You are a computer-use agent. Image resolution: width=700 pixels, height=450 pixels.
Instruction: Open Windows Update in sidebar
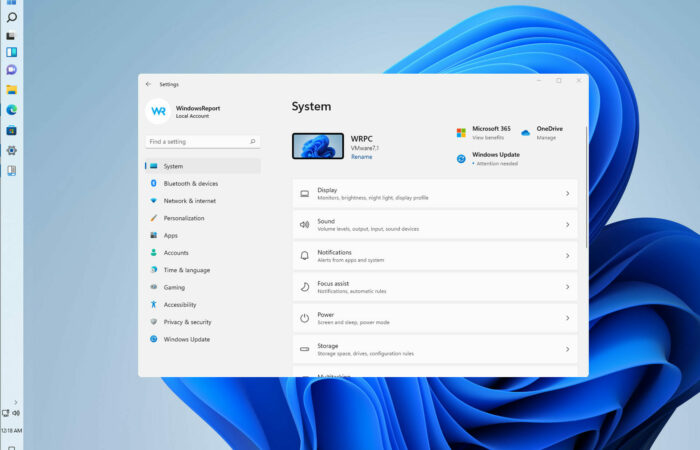click(203, 339)
